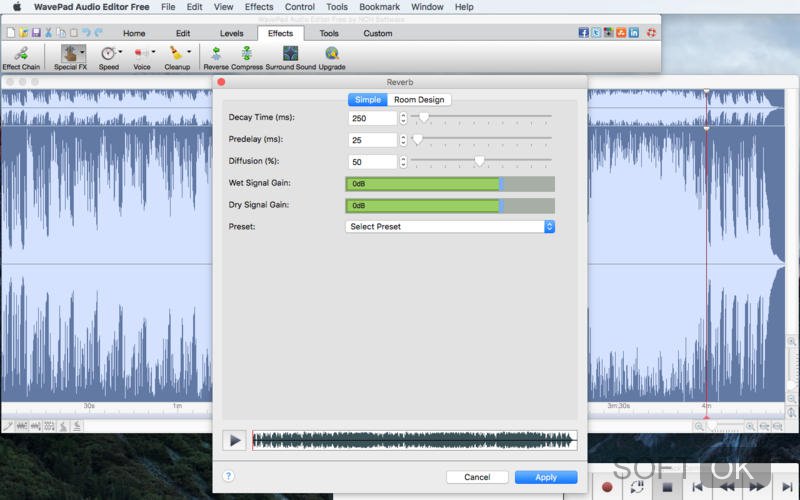Click the Diffusion slider track
The width and height of the screenshot is (800, 500).
pos(481,161)
